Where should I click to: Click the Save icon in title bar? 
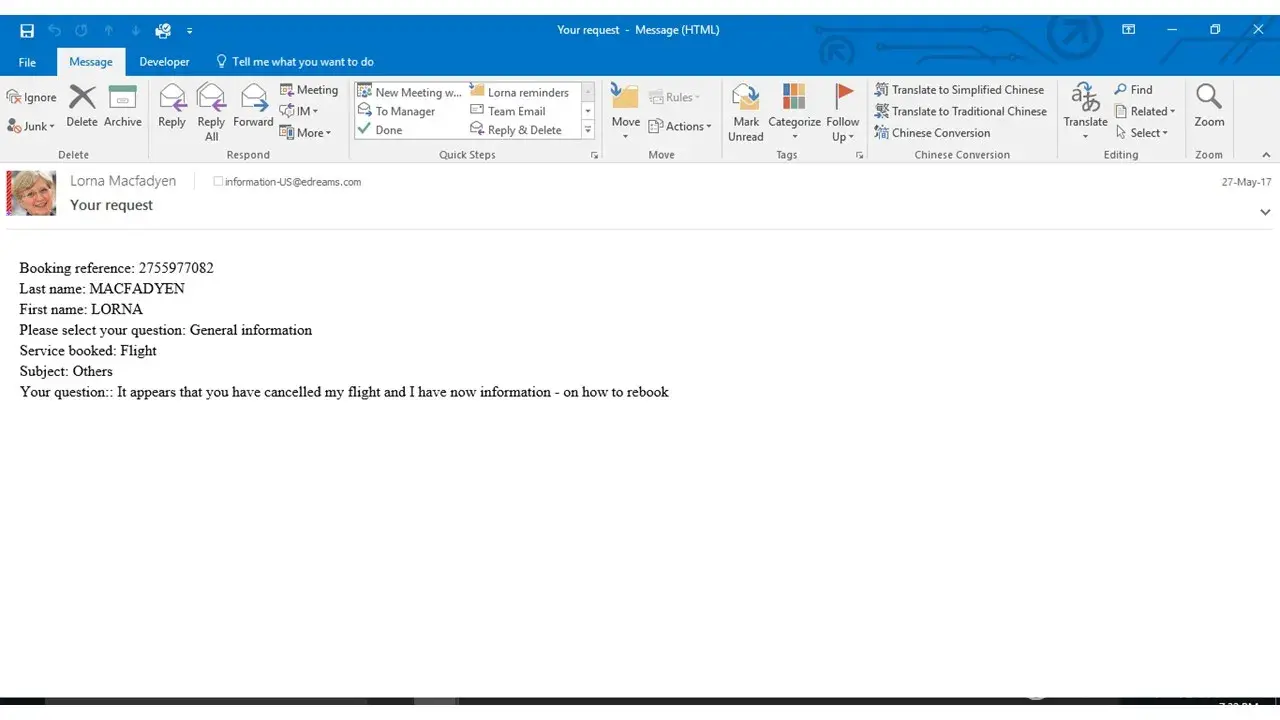[27, 30]
